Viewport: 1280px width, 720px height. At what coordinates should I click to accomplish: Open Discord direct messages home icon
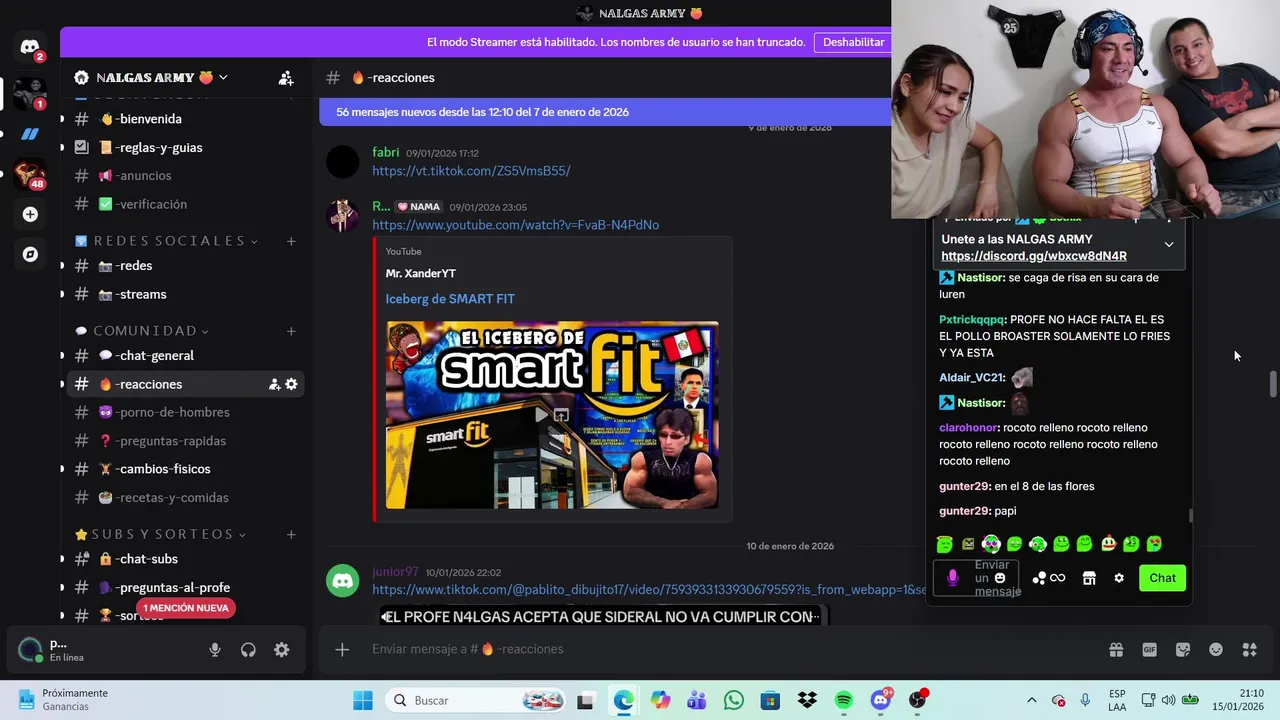tap(30, 47)
